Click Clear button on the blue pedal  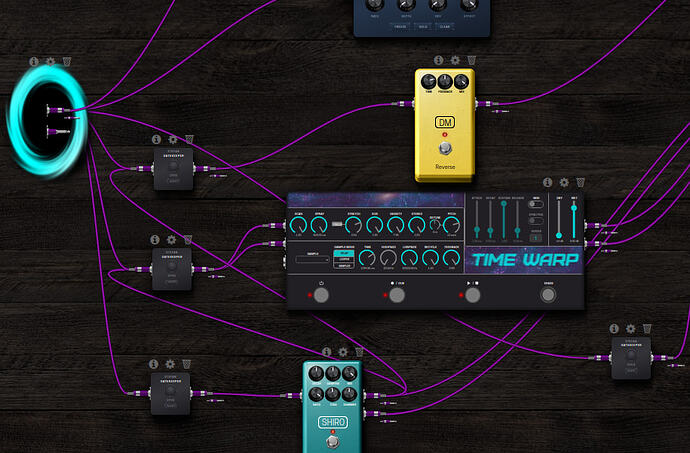tap(445, 26)
